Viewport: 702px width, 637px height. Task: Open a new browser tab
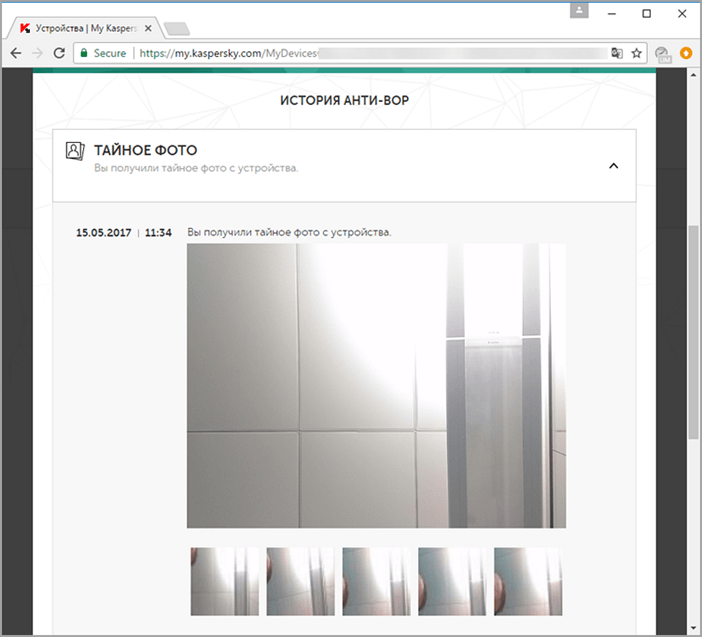pyautogui.click(x=177, y=29)
